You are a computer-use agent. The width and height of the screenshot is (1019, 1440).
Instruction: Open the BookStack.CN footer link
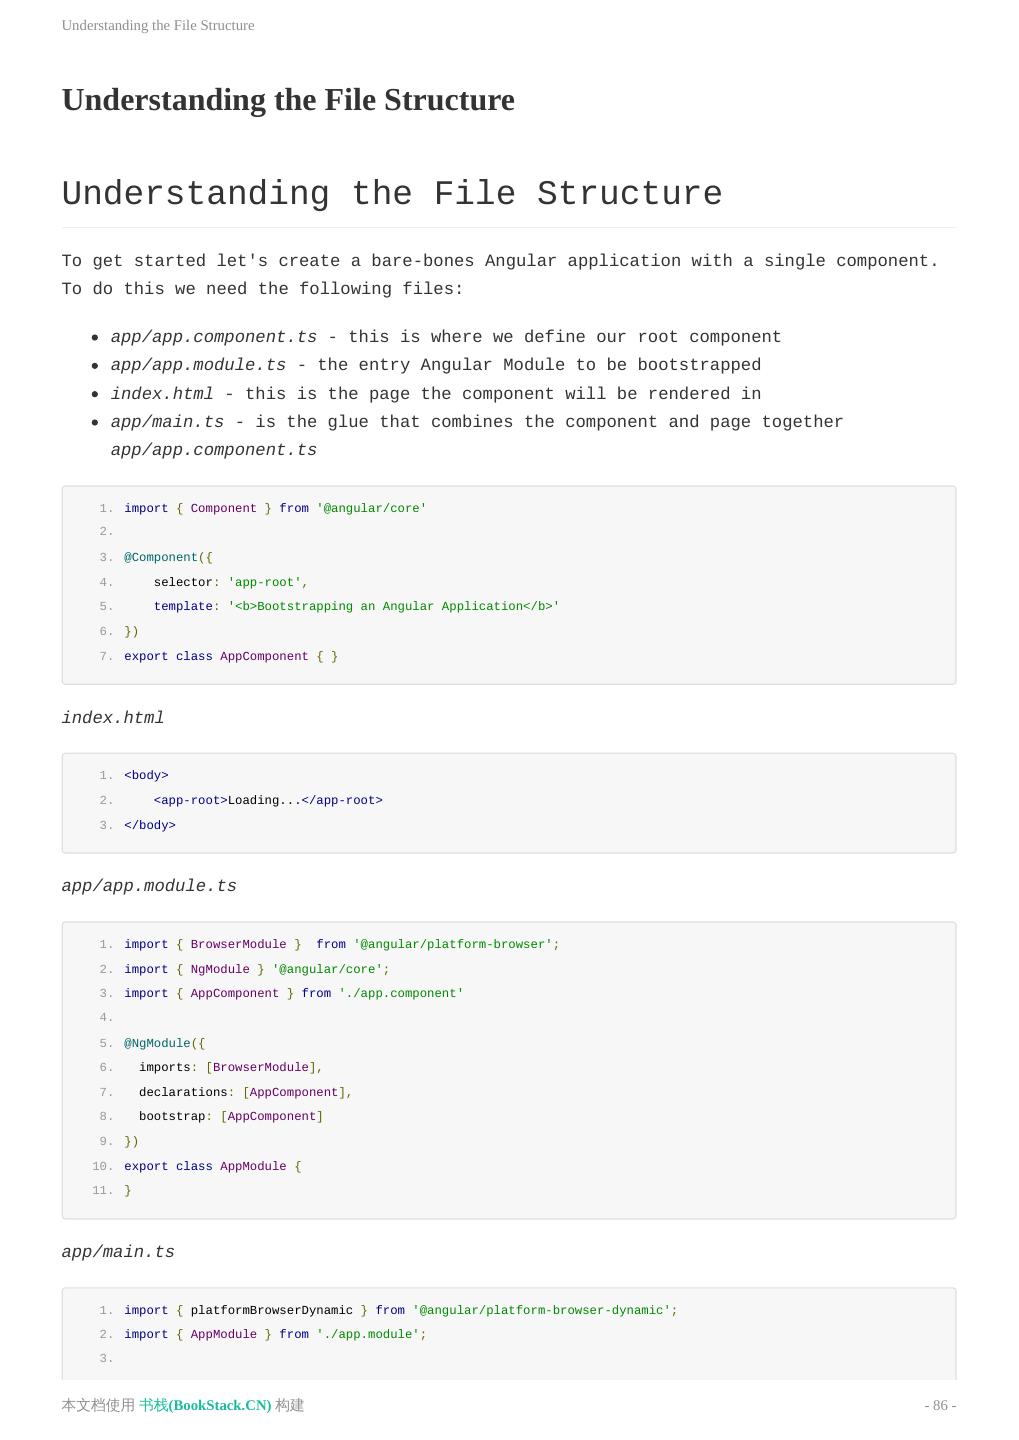(x=205, y=1405)
